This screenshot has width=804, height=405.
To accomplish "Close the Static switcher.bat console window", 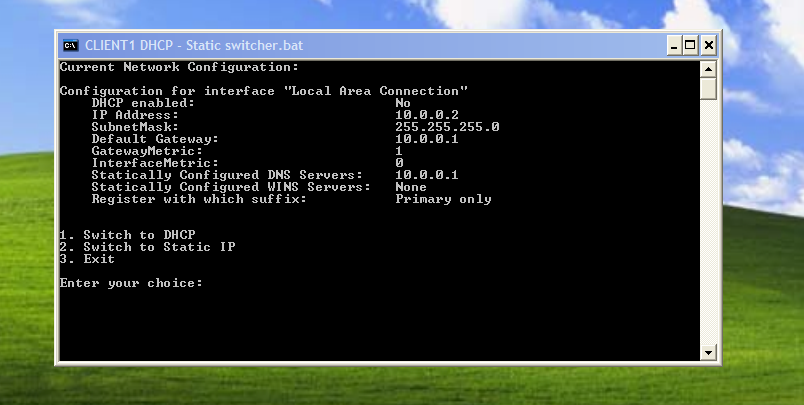I will 708,46.
